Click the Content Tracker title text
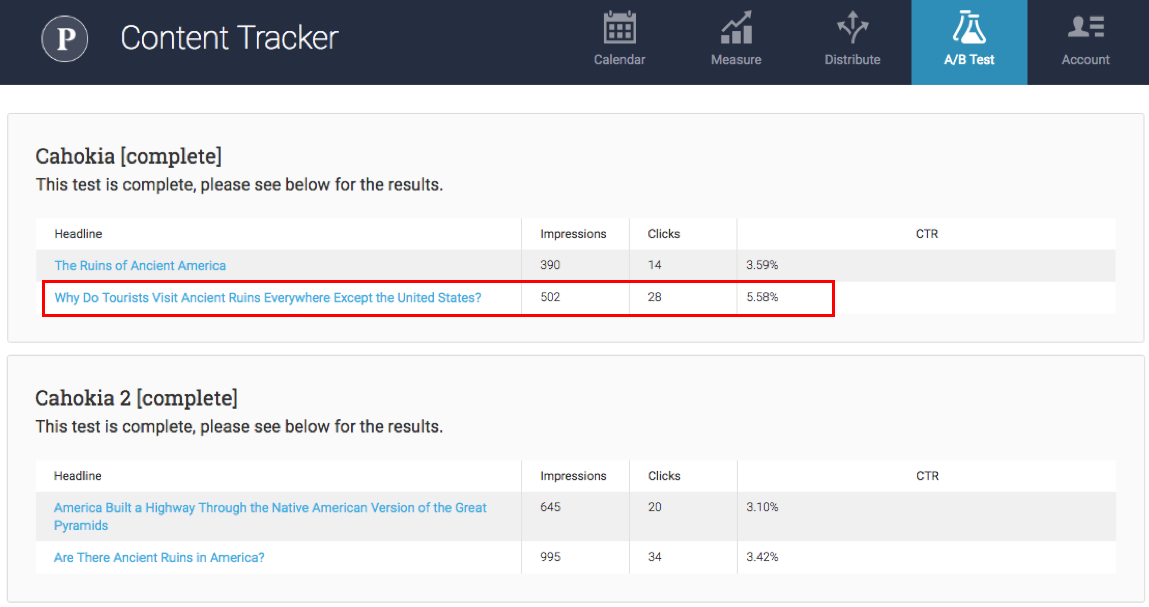1149x607 pixels. pyautogui.click(x=229, y=38)
